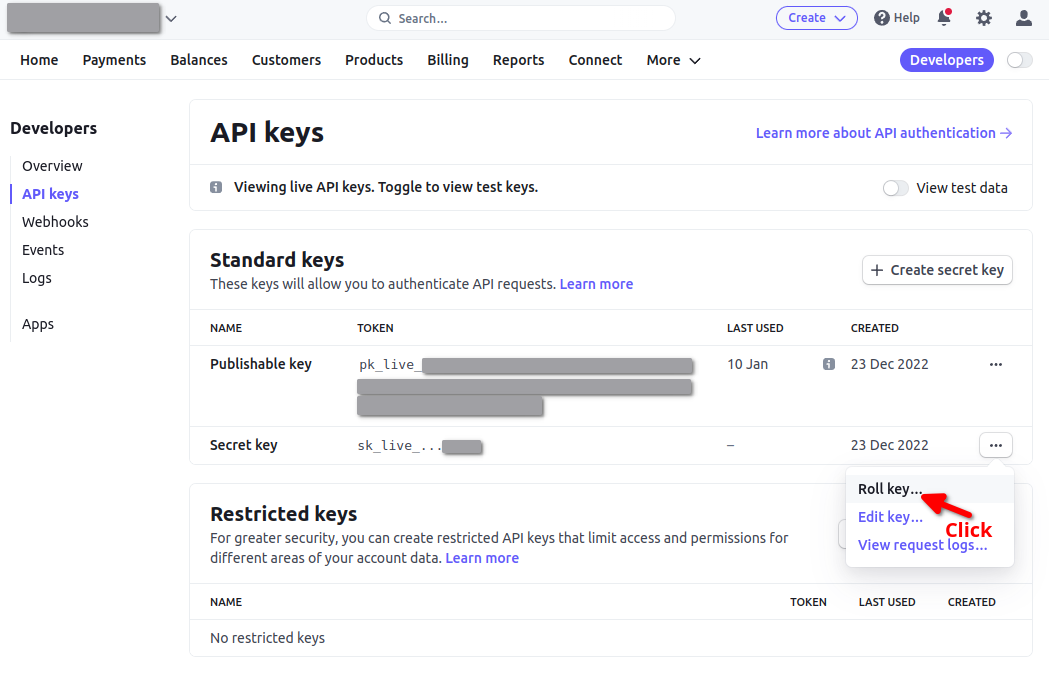Viewport: 1049px width, 680px height.
Task: Open the account switcher chevron
Action: pos(170,18)
